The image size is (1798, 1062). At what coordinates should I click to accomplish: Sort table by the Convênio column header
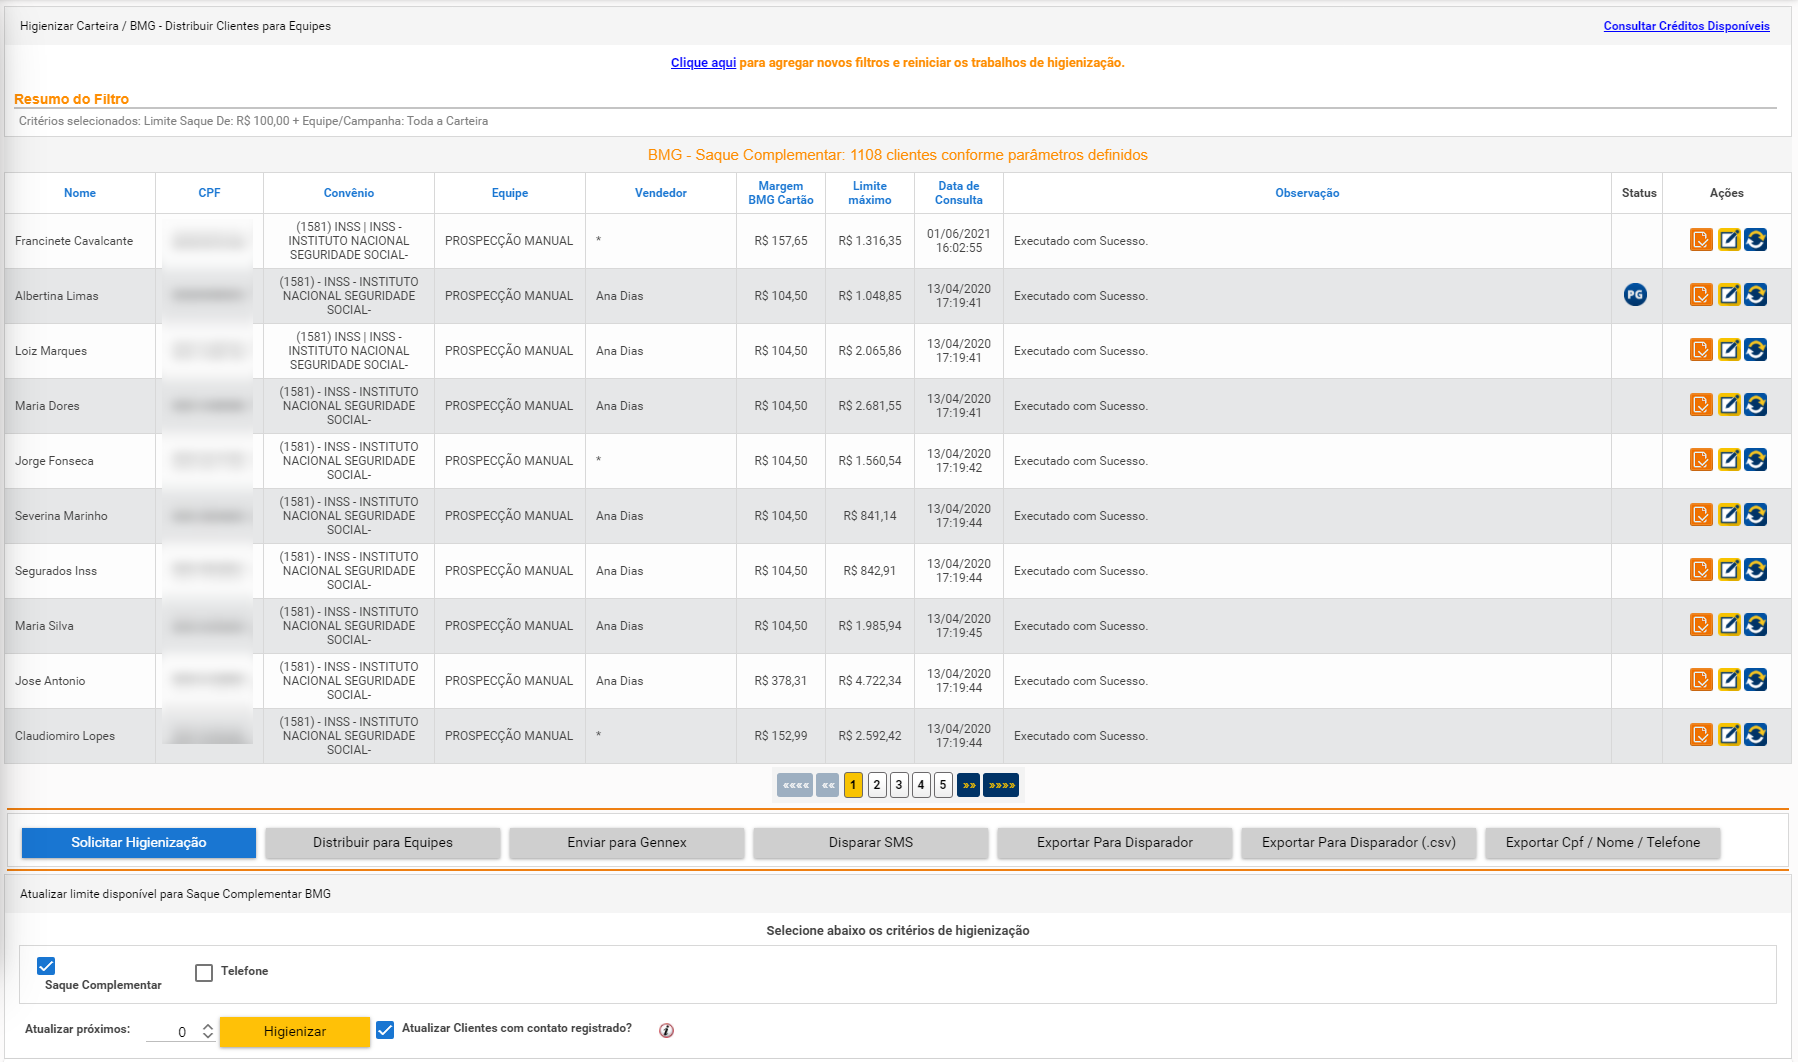(349, 193)
